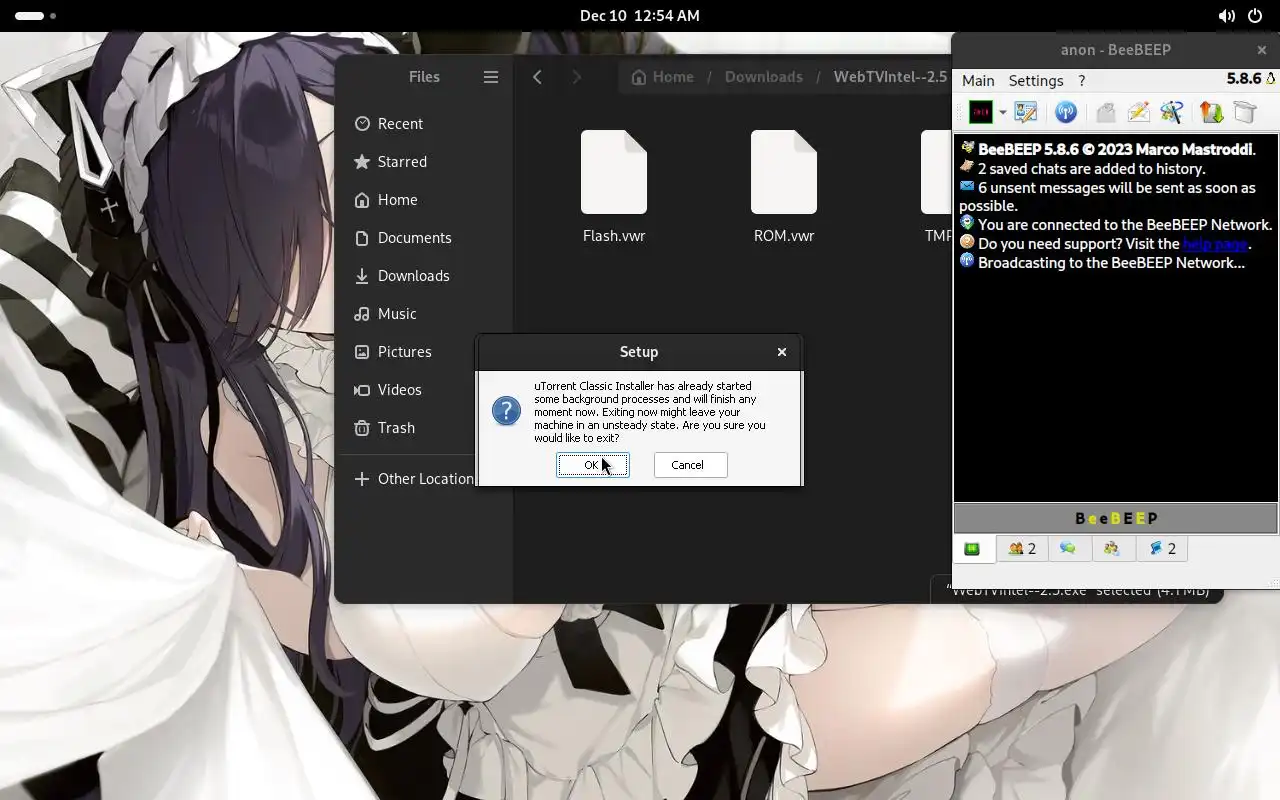This screenshot has width=1280, height=800.
Task: Click the forward arrow in Files header
Action: pos(576,77)
